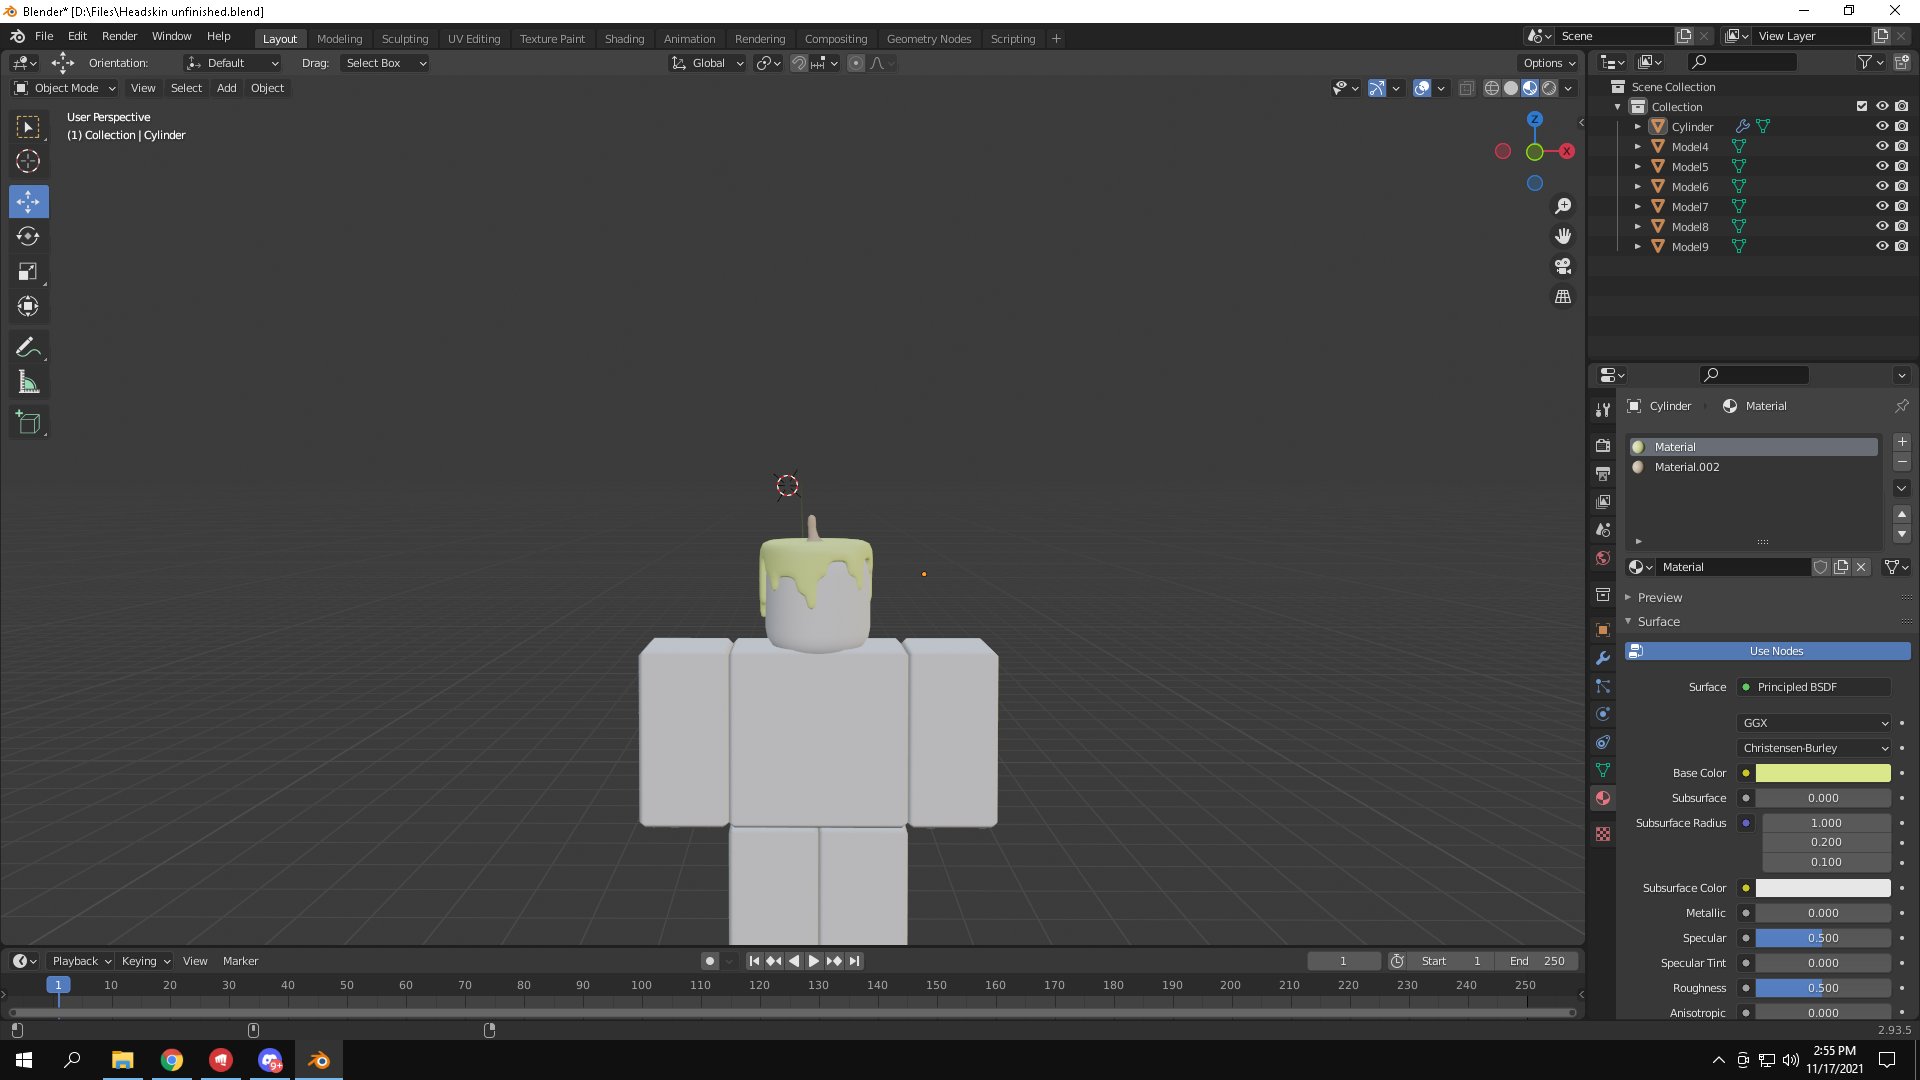Click the Add menu item

click(227, 87)
